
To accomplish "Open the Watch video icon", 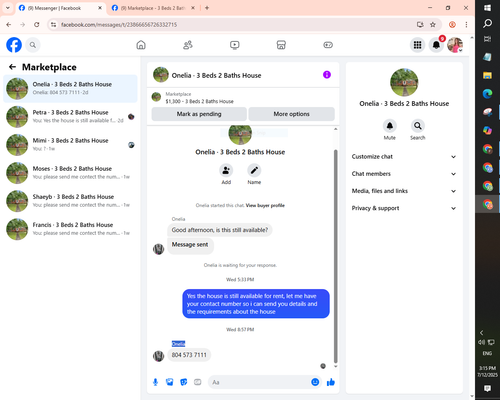I will [235, 45].
